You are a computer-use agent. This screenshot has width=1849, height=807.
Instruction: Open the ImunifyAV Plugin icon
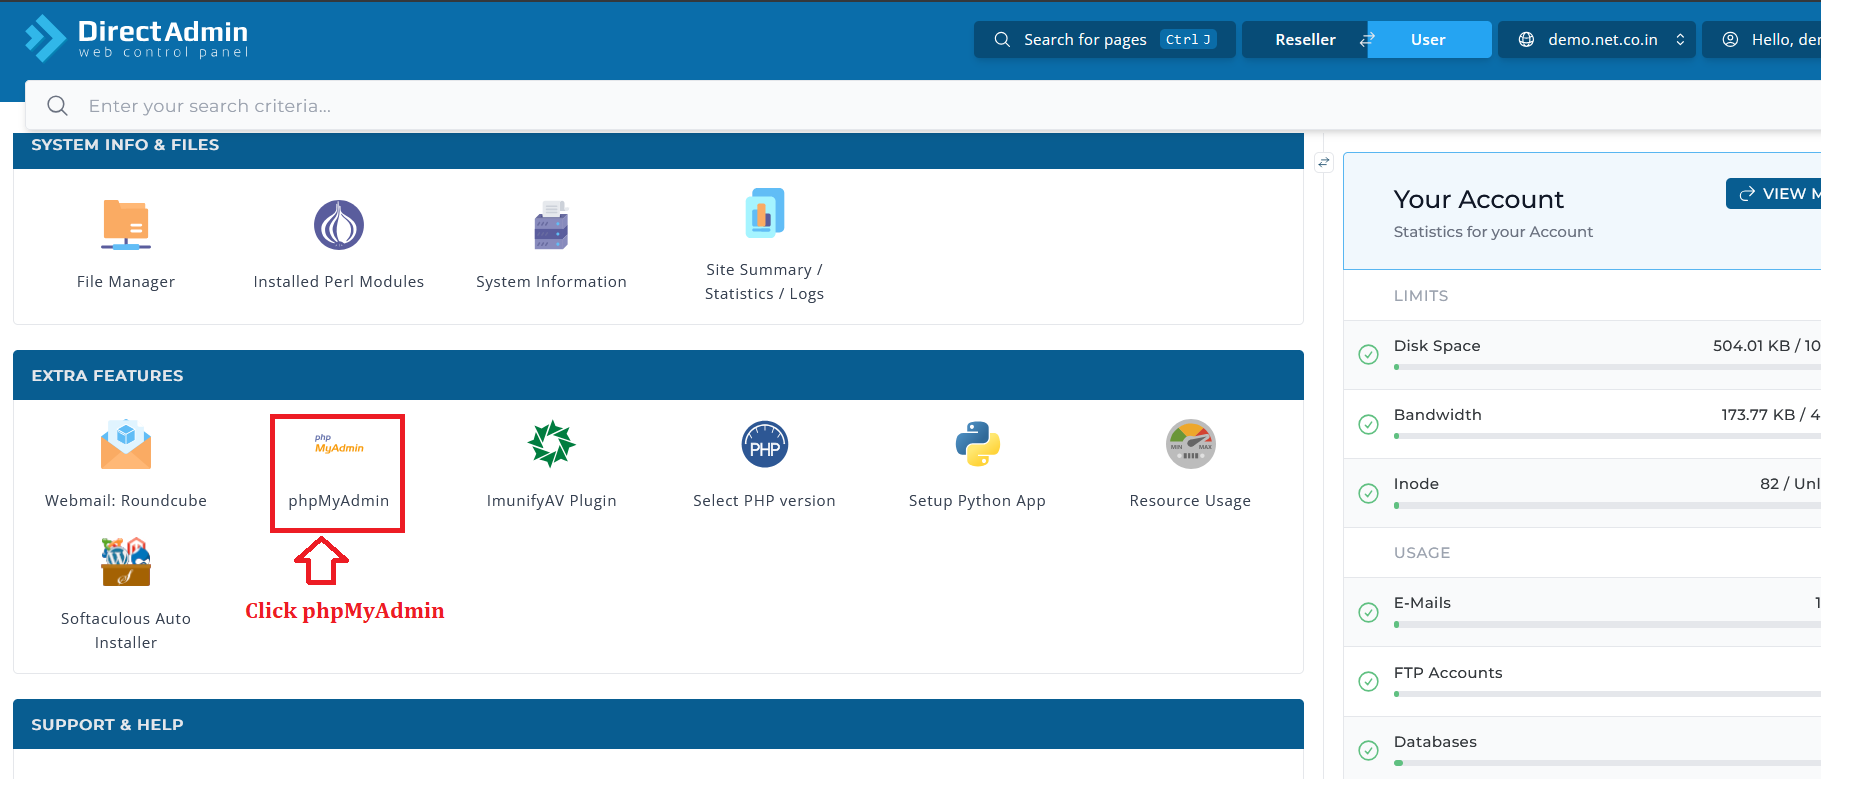[552, 444]
